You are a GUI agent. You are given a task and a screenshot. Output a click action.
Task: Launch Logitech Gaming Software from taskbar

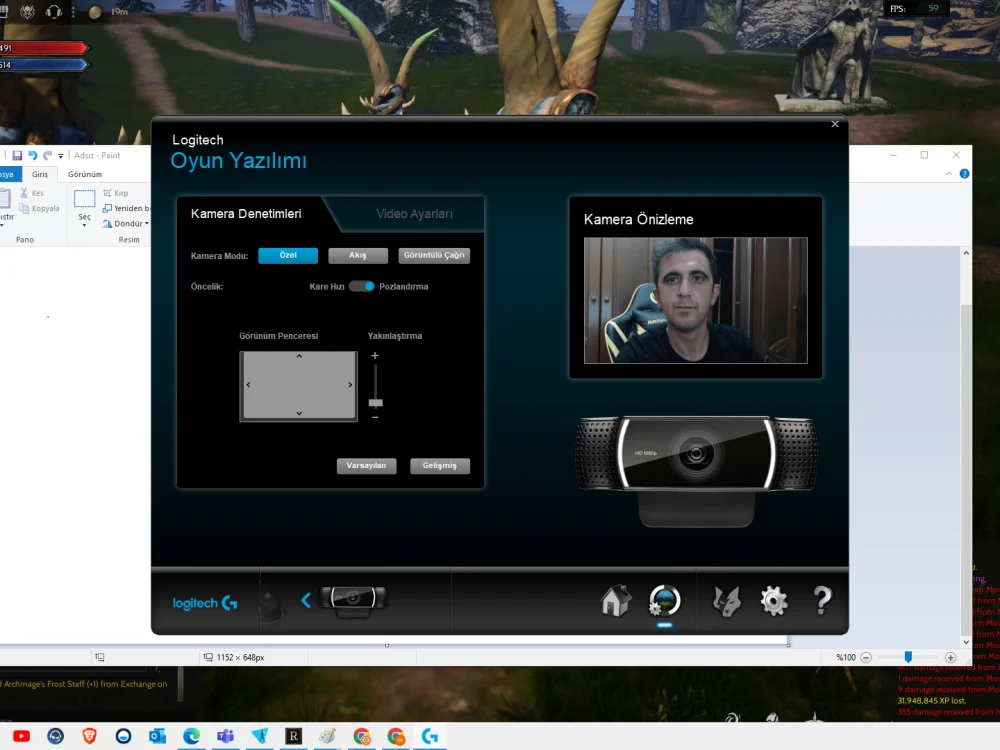click(430, 737)
